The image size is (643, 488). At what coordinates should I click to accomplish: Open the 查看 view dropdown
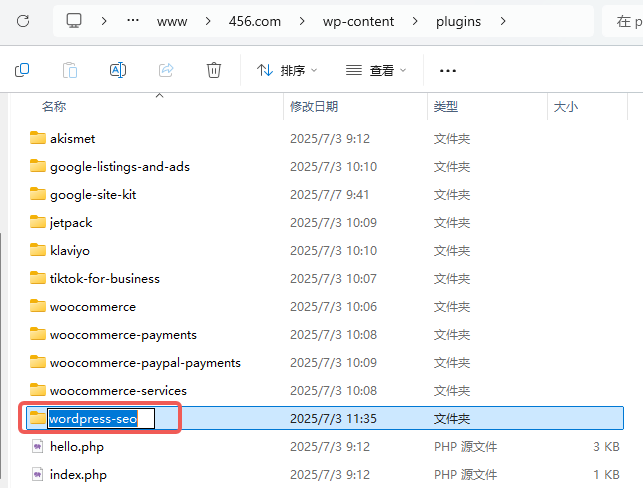376,71
